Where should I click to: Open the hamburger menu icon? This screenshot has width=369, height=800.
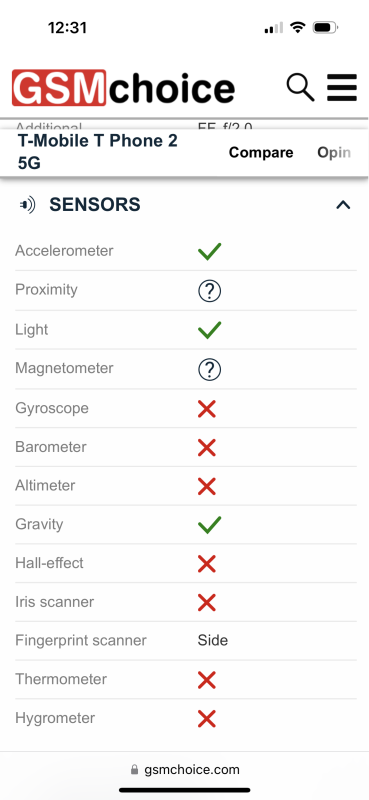coord(341,88)
